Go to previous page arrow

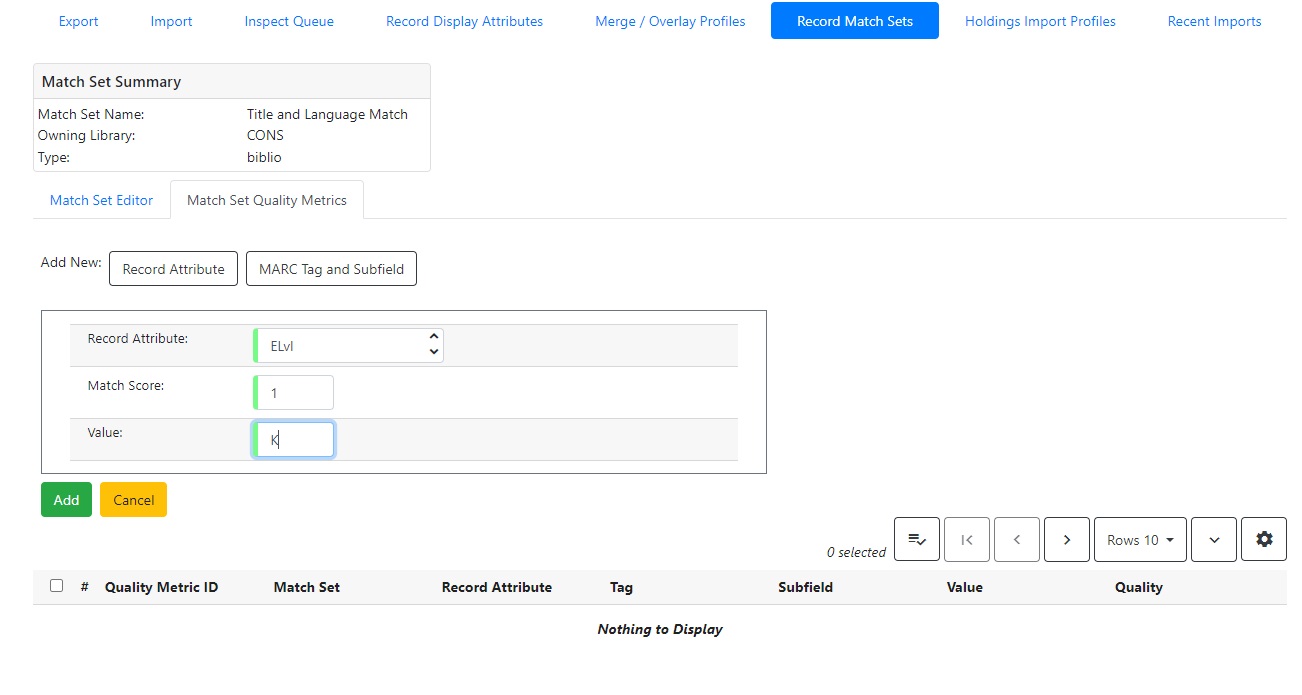(1016, 539)
